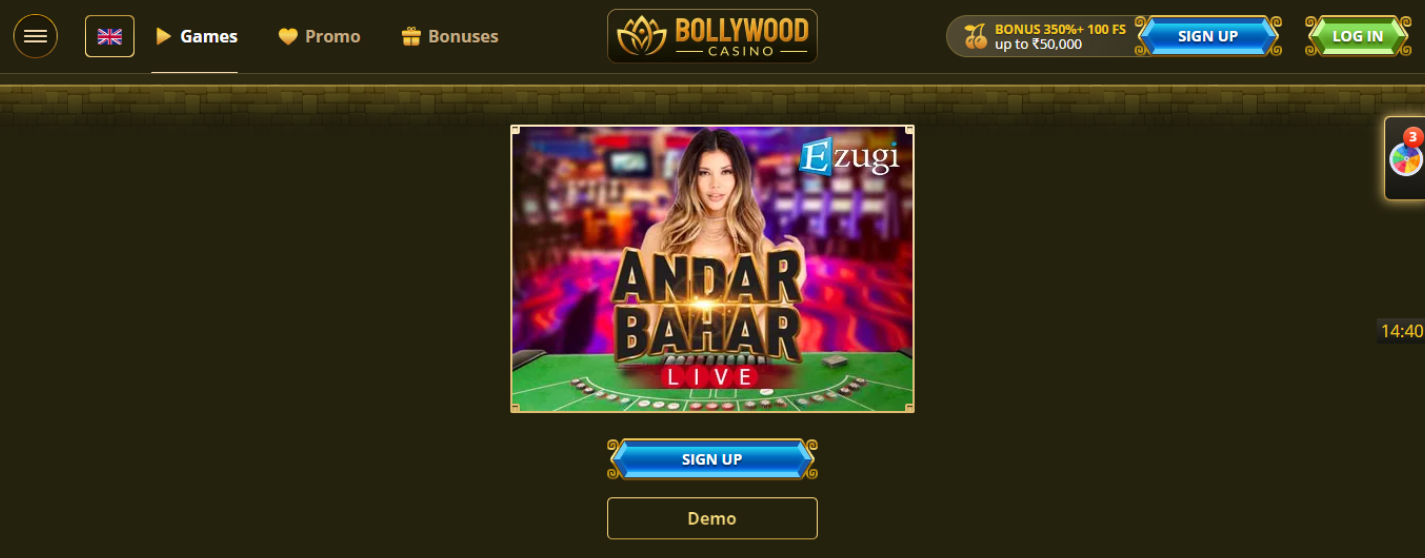Click the play triangle icon beside Games
1425x558 pixels.
tap(164, 36)
